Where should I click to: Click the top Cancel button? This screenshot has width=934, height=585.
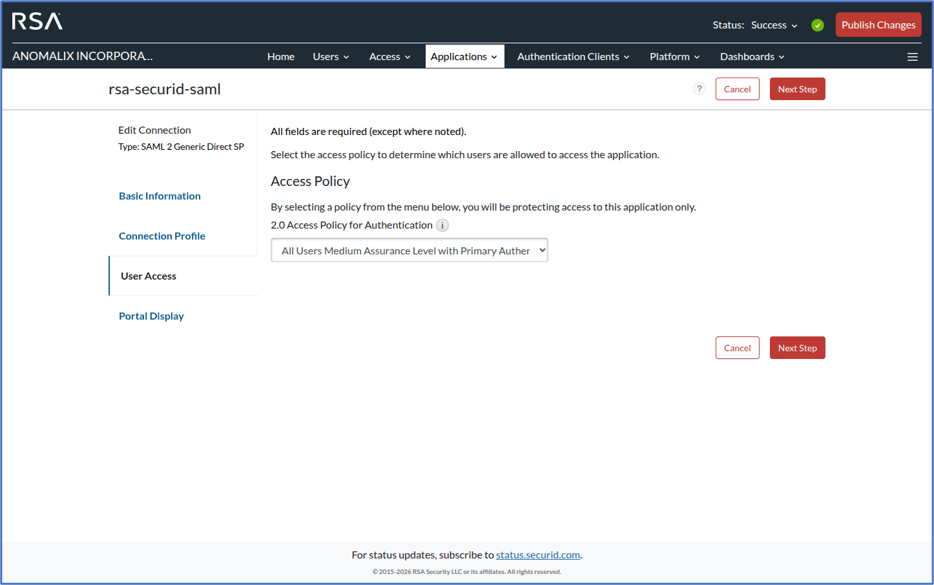pos(737,89)
